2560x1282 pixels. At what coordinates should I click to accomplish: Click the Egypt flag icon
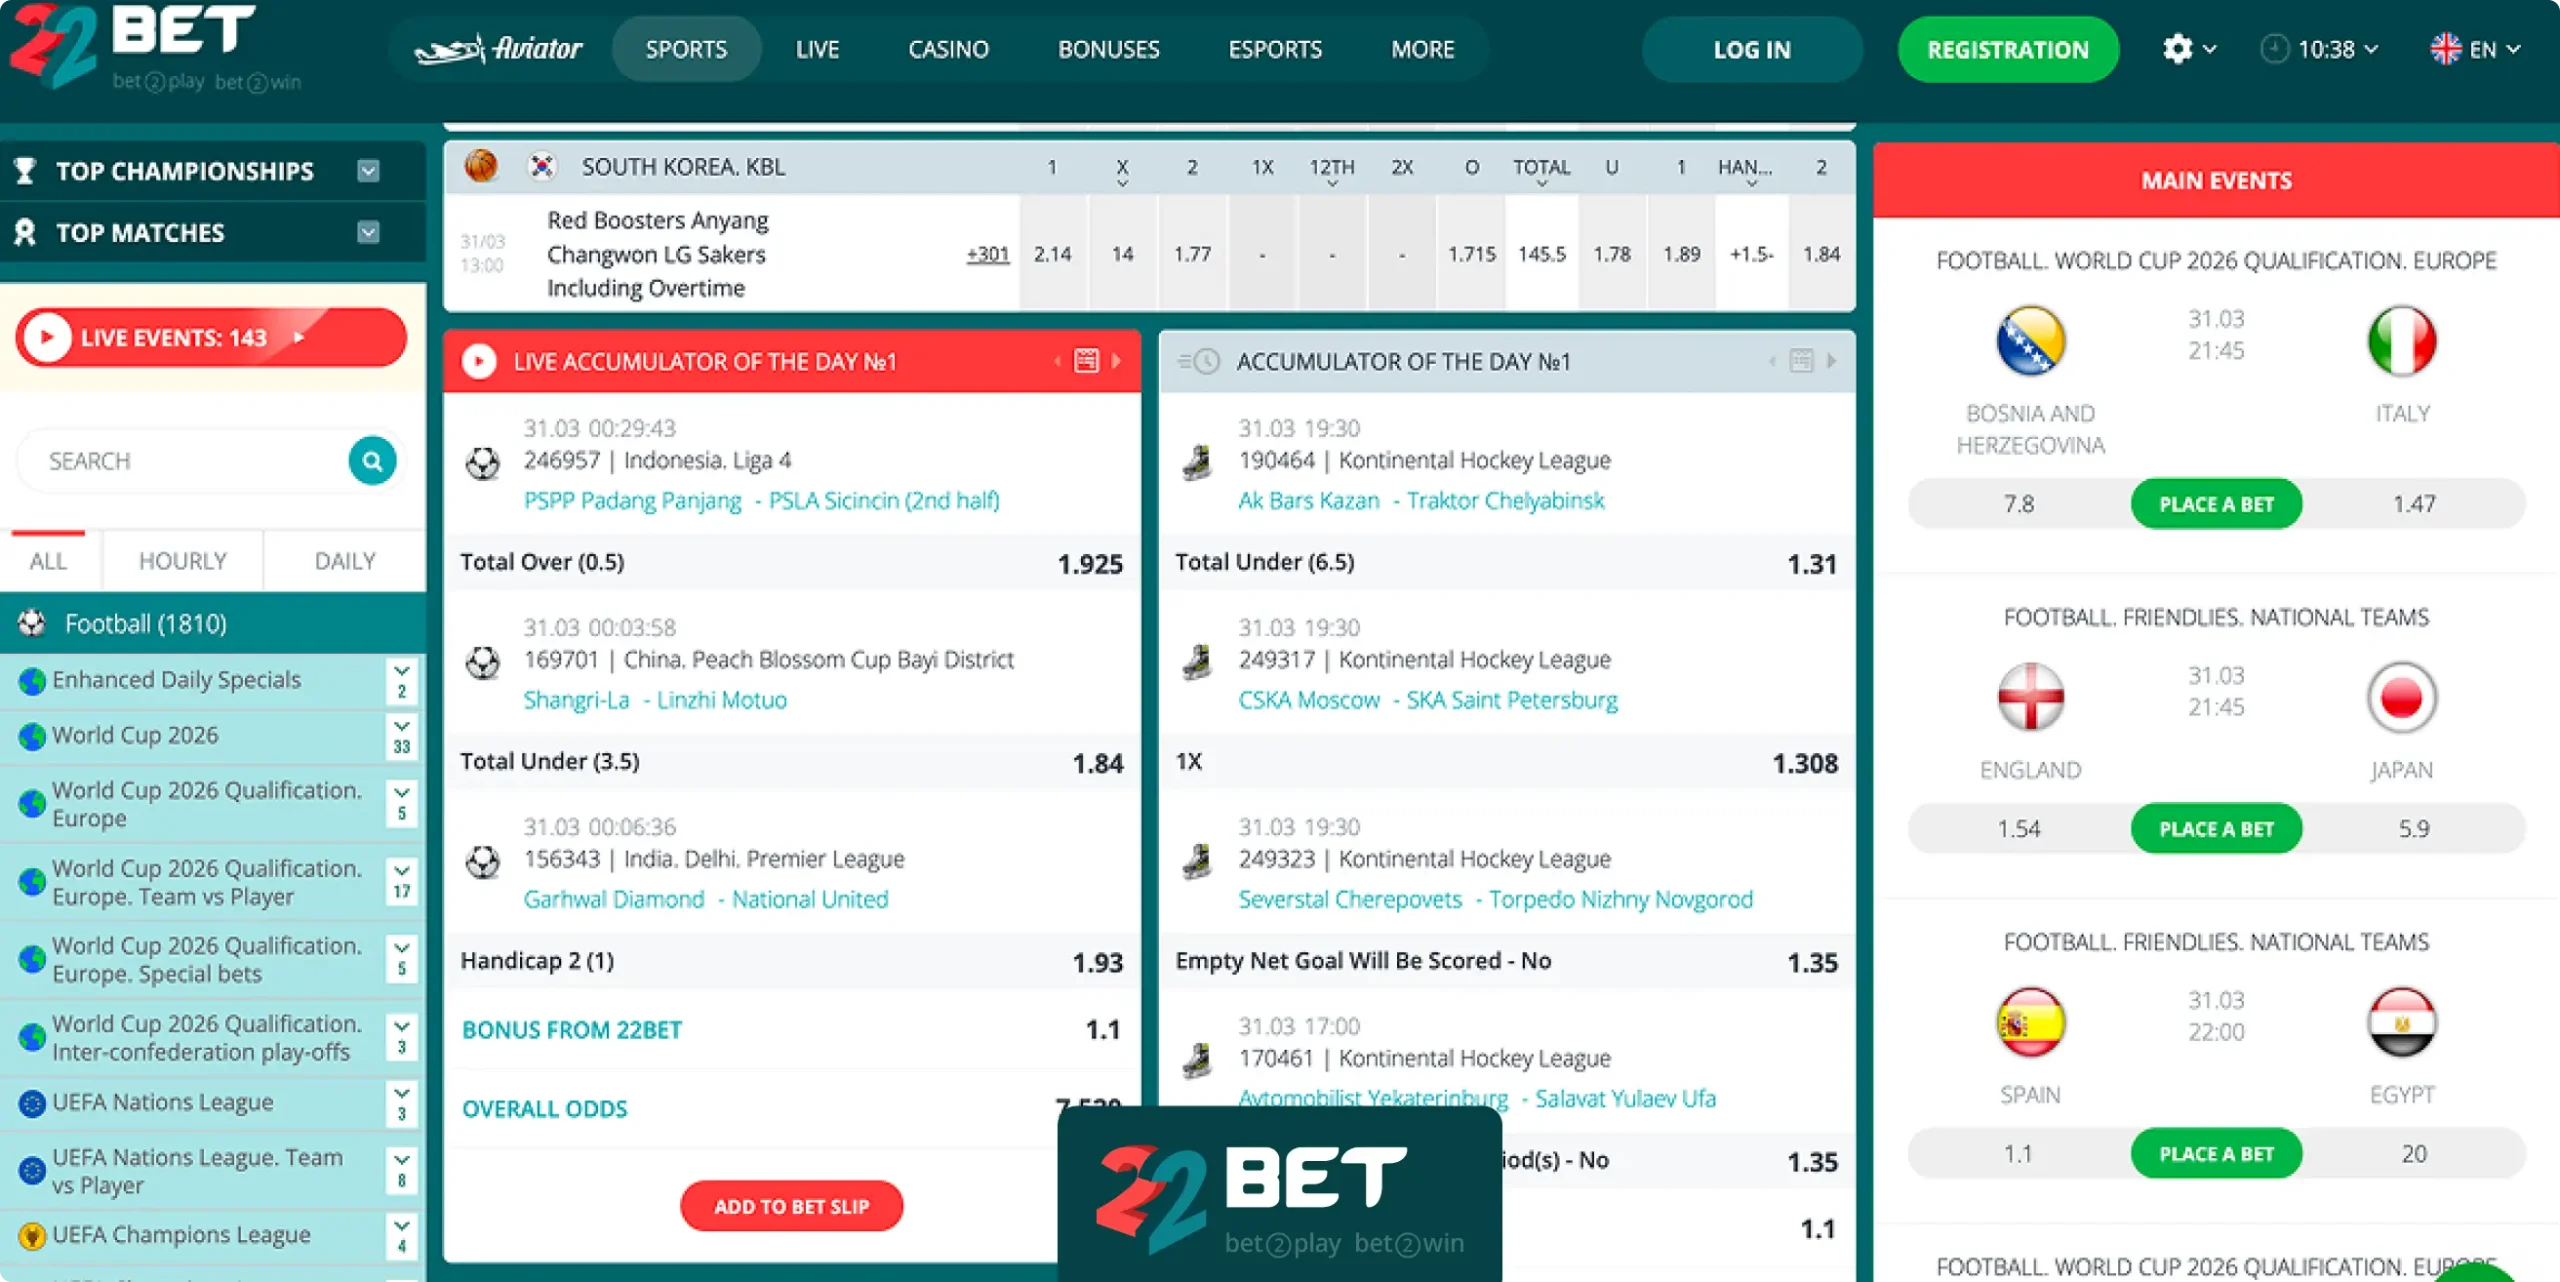click(x=2402, y=1022)
